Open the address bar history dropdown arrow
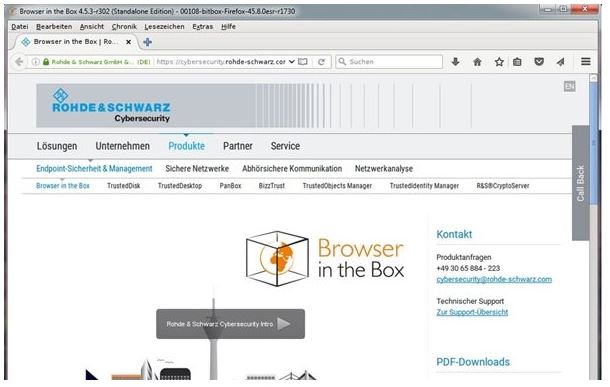The height and width of the screenshot is (387, 610). pos(292,62)
